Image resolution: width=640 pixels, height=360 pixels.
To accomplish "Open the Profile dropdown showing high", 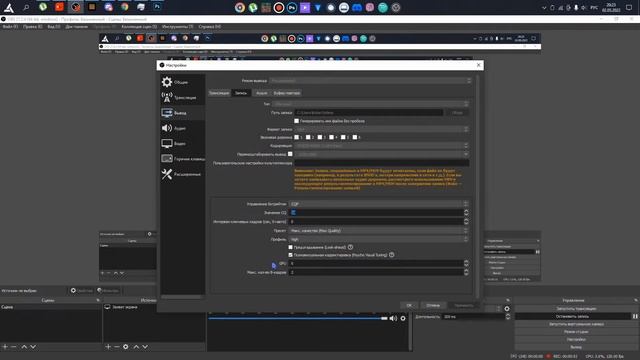I will point(379,239).
